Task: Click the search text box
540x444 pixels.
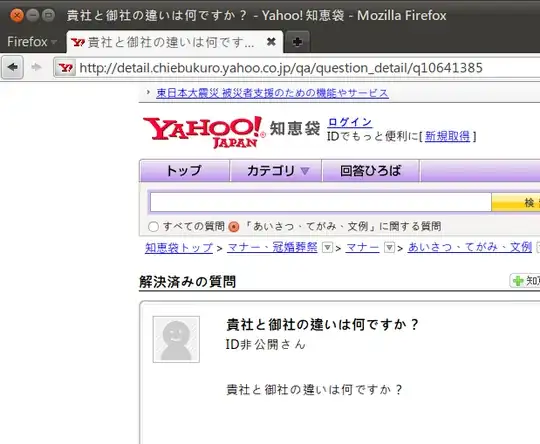Action: [x=320, y=202]
